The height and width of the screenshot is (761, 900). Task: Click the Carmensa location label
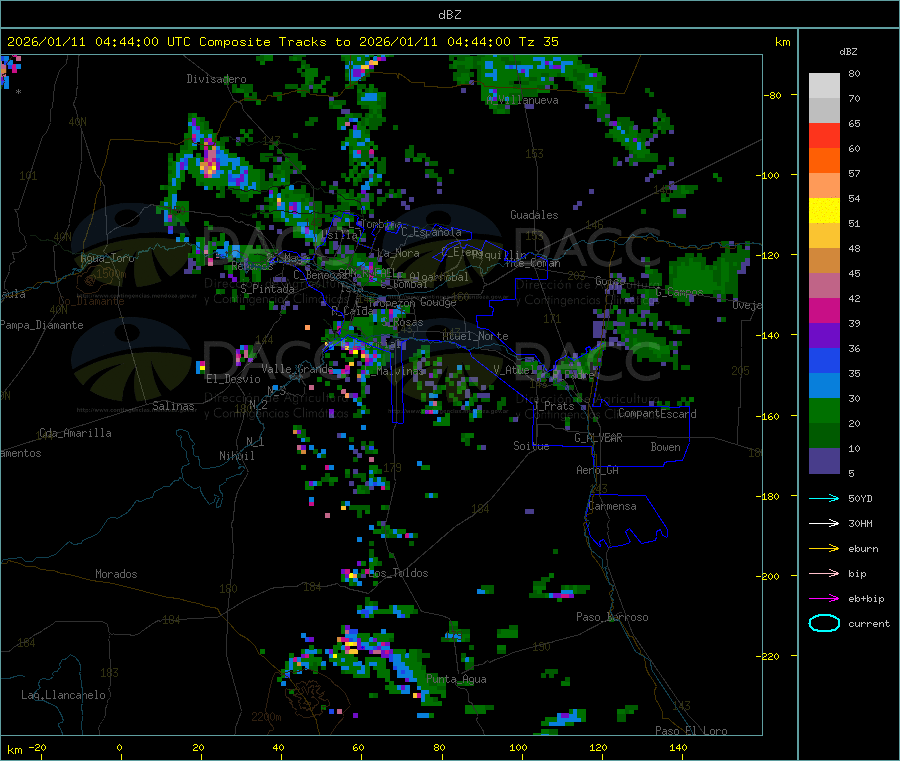(612, 506)
